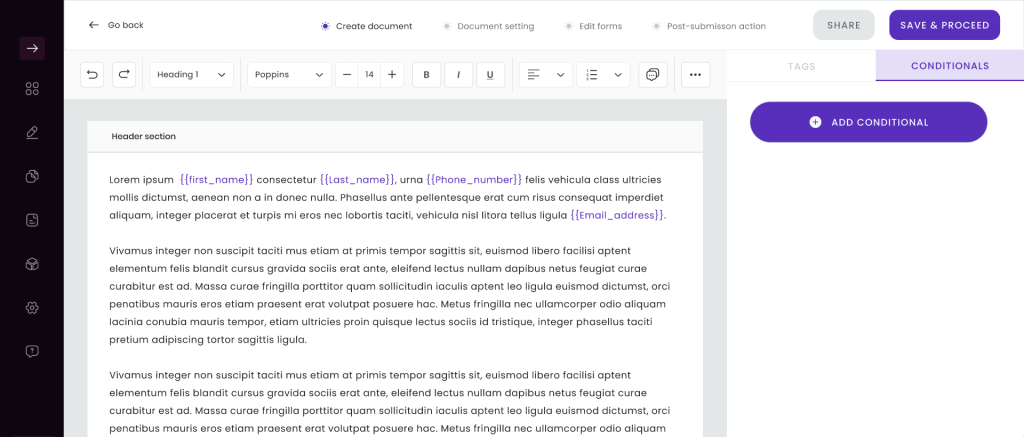Click Save & Proceed button
Image resolution: width=1024 pixels, height=437 pixels.
pyautogui.click(x=944, y=25)
